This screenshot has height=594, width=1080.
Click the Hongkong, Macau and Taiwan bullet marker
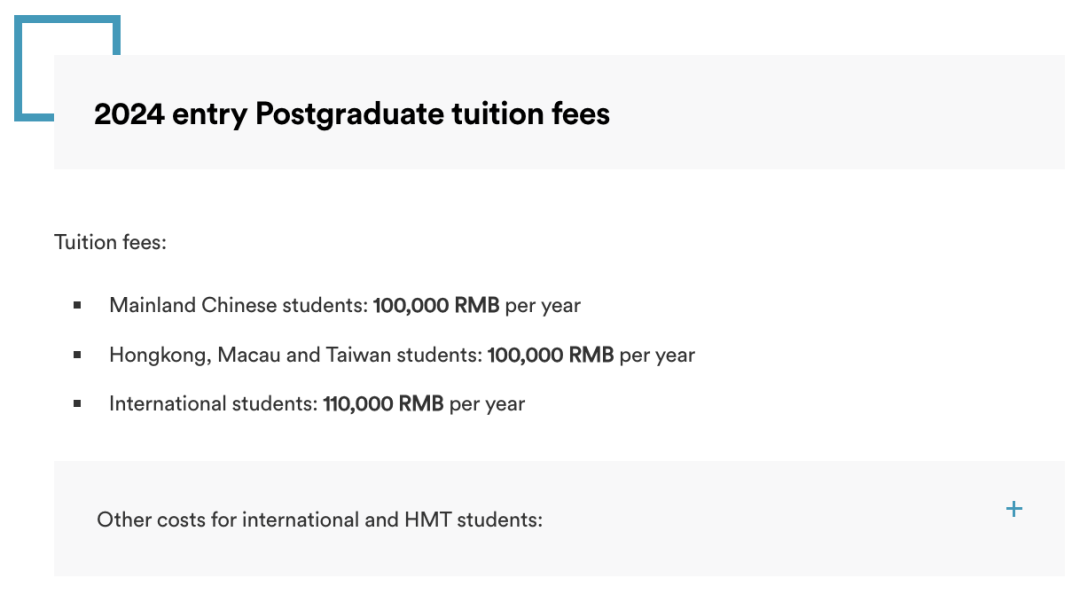click(77, 355)
